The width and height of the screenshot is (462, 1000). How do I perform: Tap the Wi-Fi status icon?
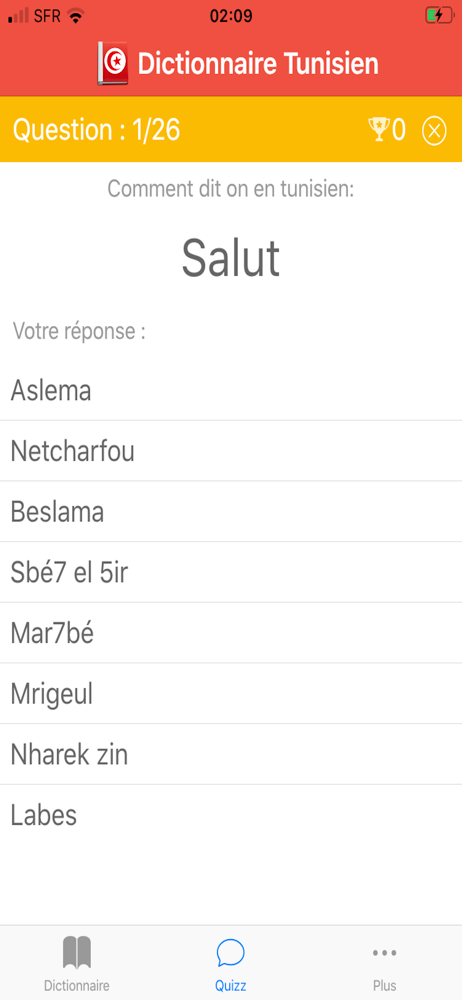[76, 16]
